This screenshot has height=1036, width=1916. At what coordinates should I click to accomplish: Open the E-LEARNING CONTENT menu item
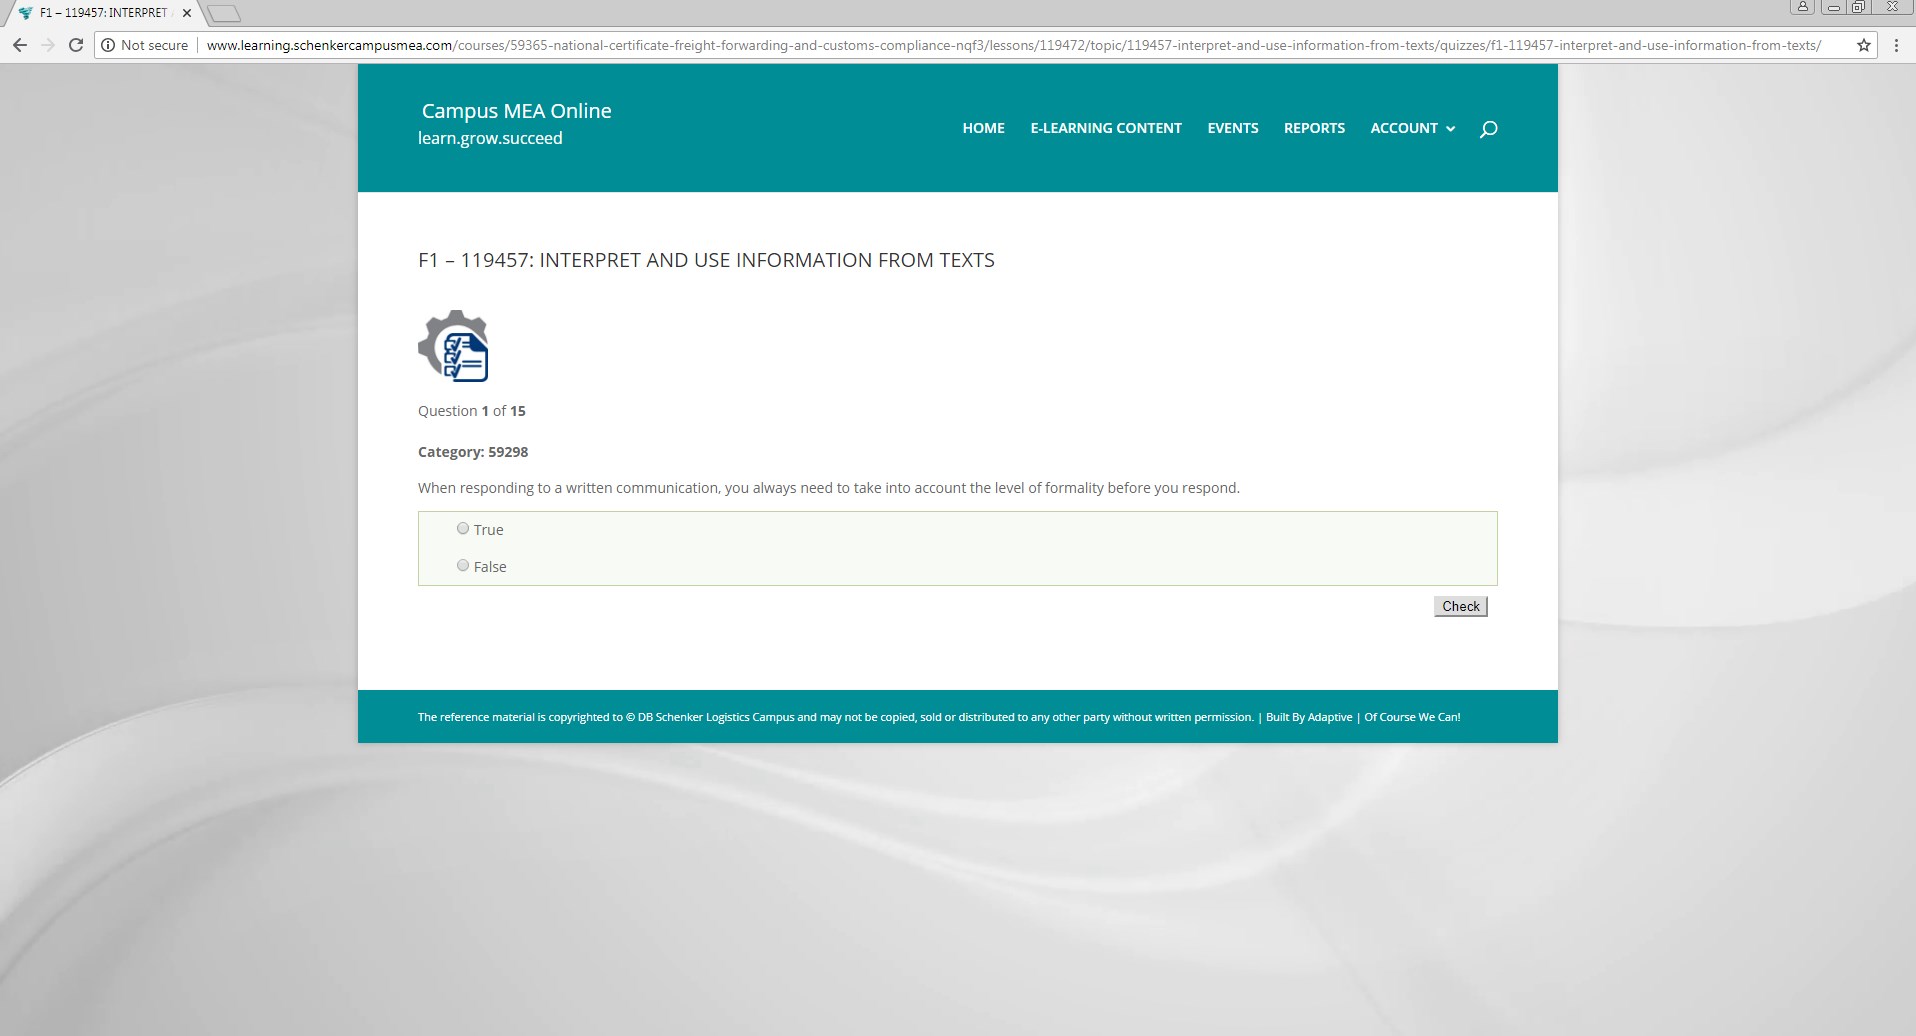pyautogui.click(x=1106, y=128)
